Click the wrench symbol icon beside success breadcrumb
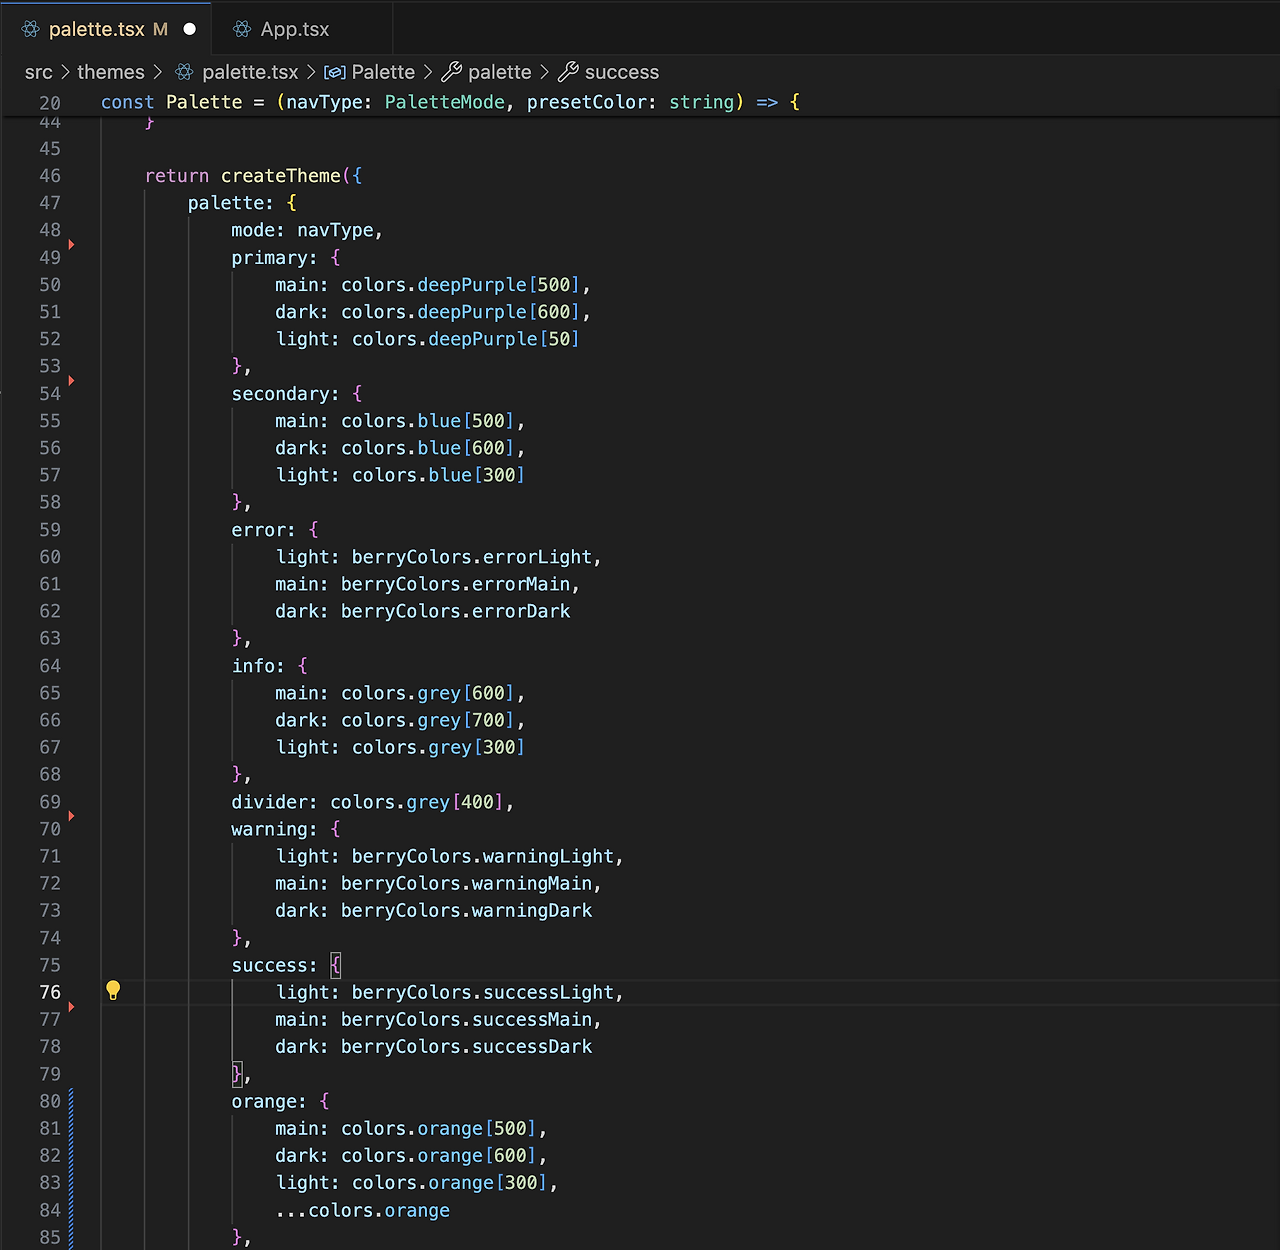Image resolution: width=1280 pixels, height=1250 pixels. click(x=569, y=72)
